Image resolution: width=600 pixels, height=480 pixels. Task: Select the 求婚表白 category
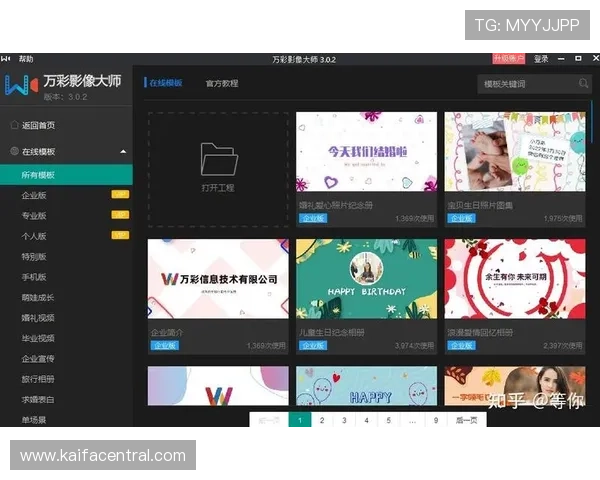38,400
